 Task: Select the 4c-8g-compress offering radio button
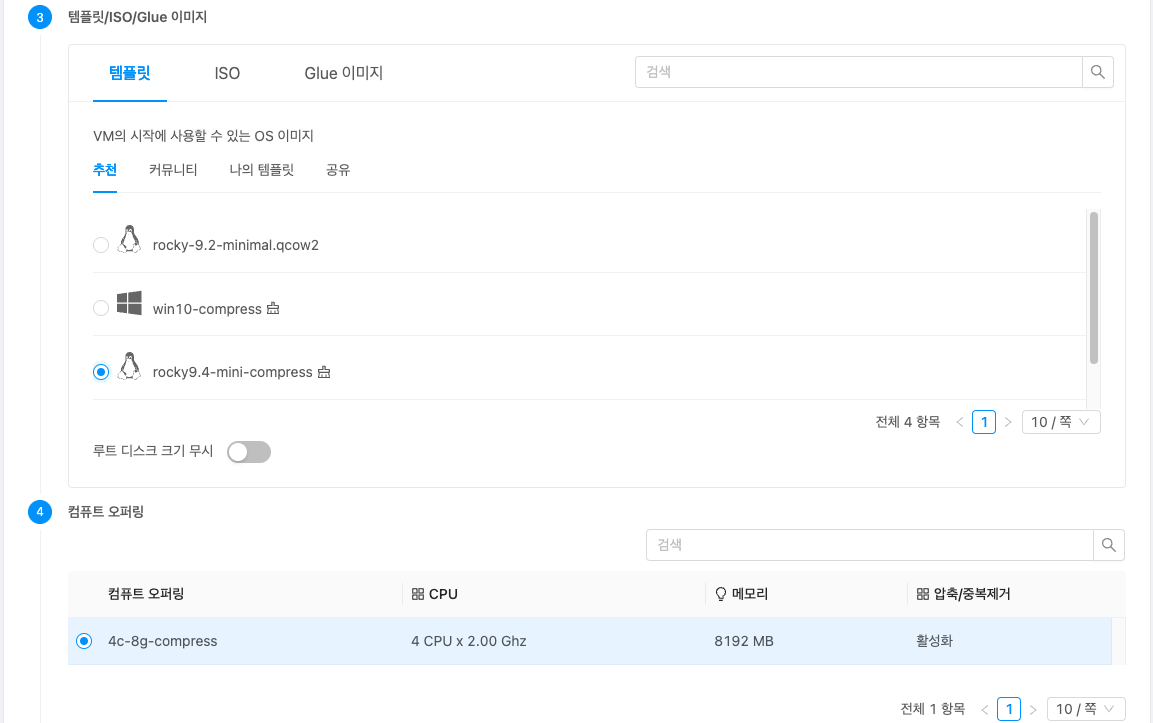84,641
